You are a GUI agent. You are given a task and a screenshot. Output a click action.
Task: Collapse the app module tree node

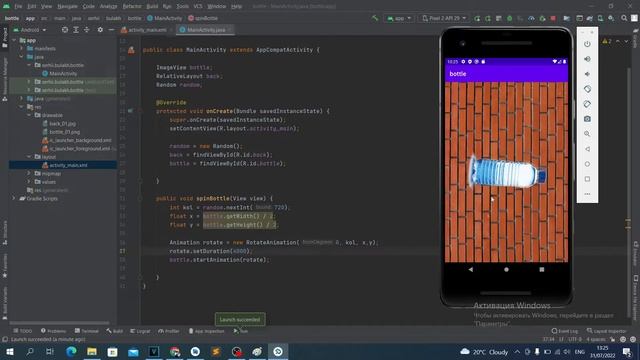[14, 40]
